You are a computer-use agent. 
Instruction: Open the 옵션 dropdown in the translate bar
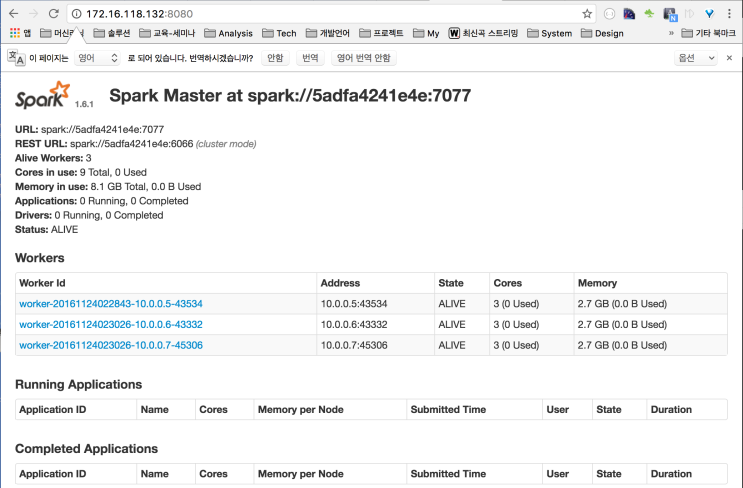click(695, 58)
